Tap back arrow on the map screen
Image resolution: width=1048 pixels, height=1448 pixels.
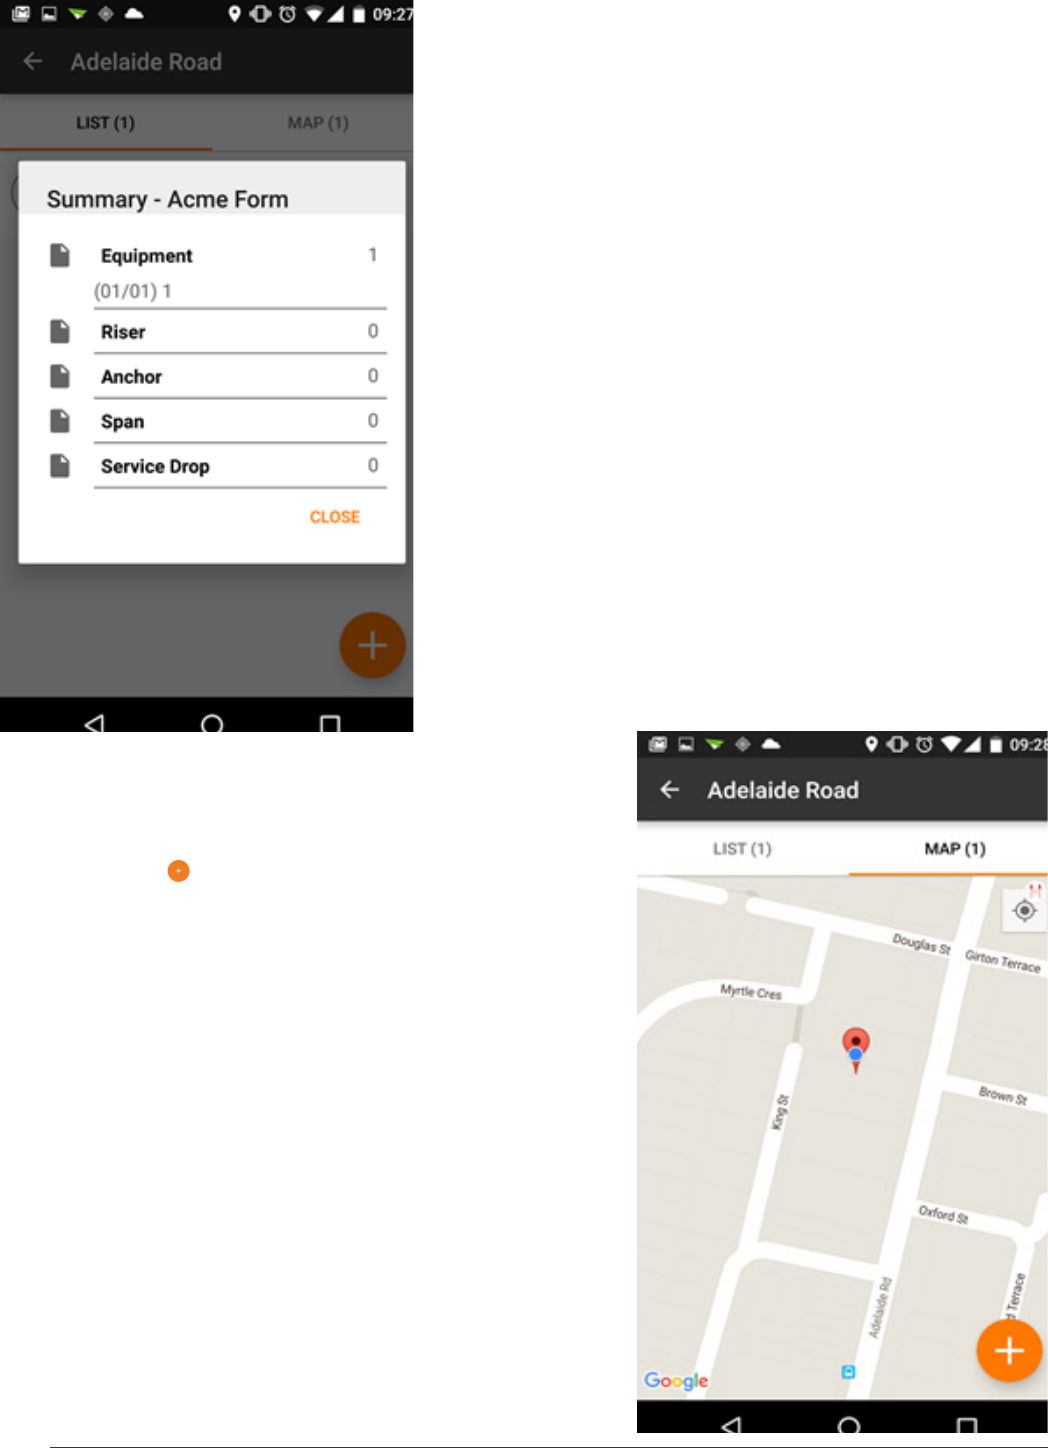670,789
